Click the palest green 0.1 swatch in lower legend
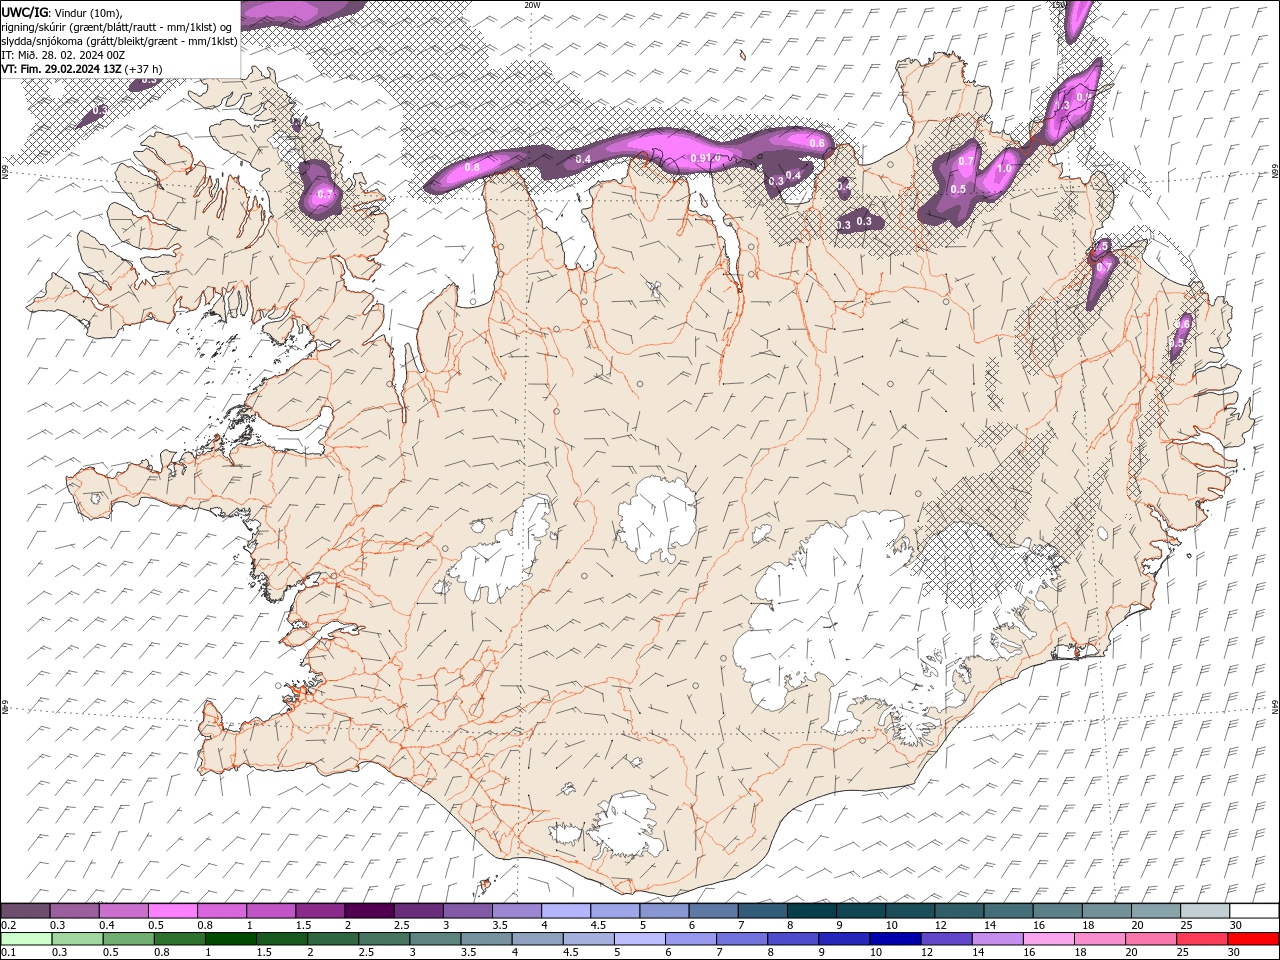Image resolution: width=1280 pixels, height=960 pixels. click(x=26, y=939)
